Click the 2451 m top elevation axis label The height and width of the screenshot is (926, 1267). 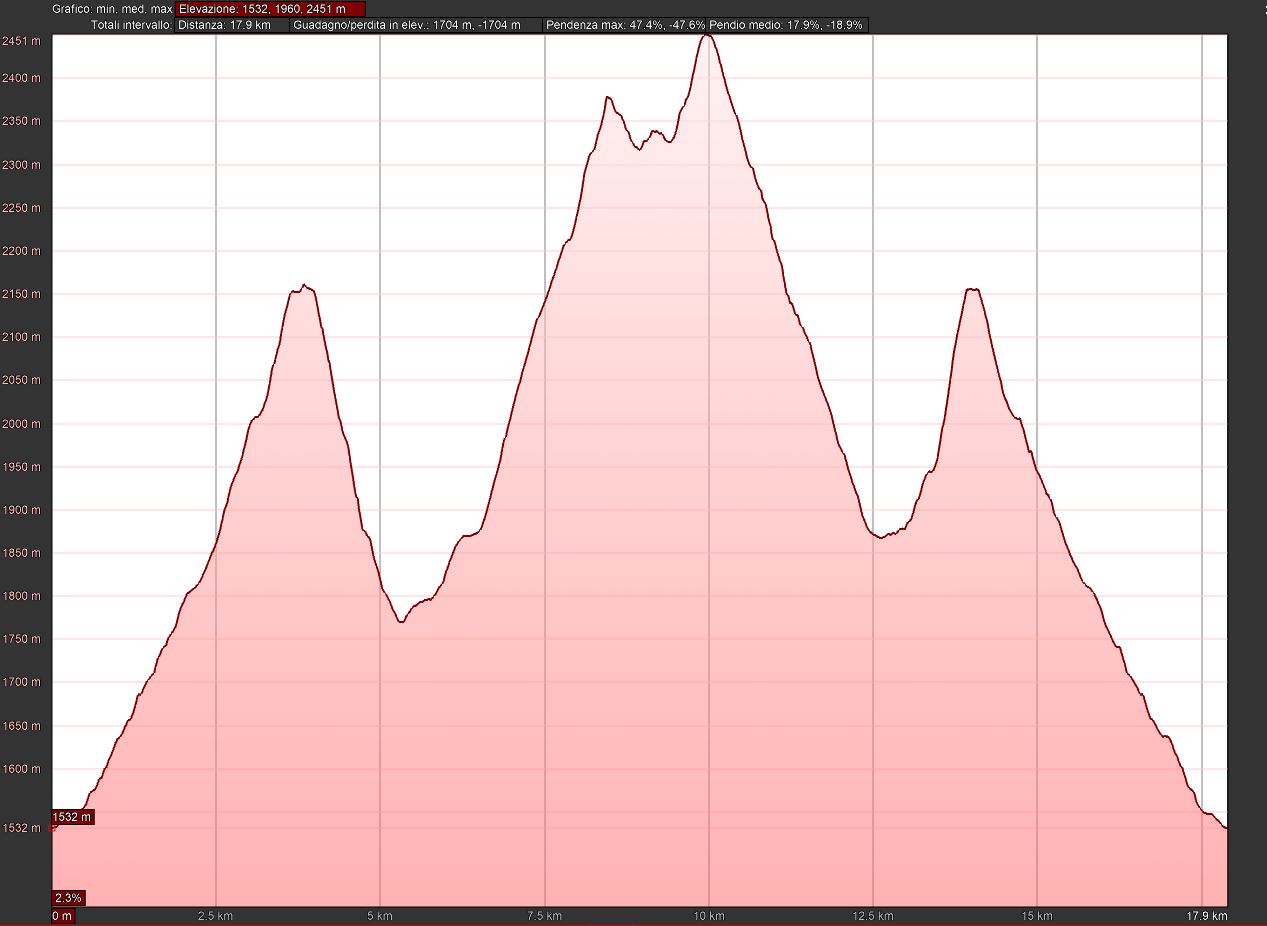click(21, 41)
